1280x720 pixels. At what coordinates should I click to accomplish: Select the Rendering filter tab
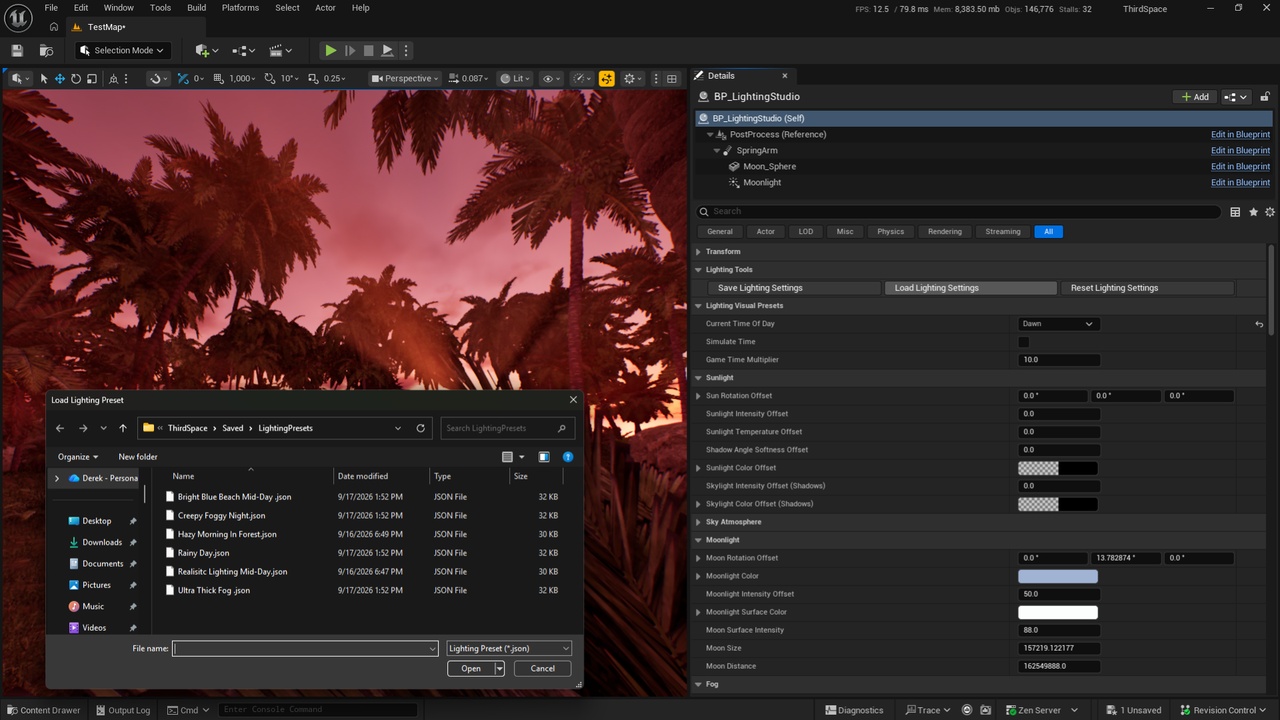944,231
